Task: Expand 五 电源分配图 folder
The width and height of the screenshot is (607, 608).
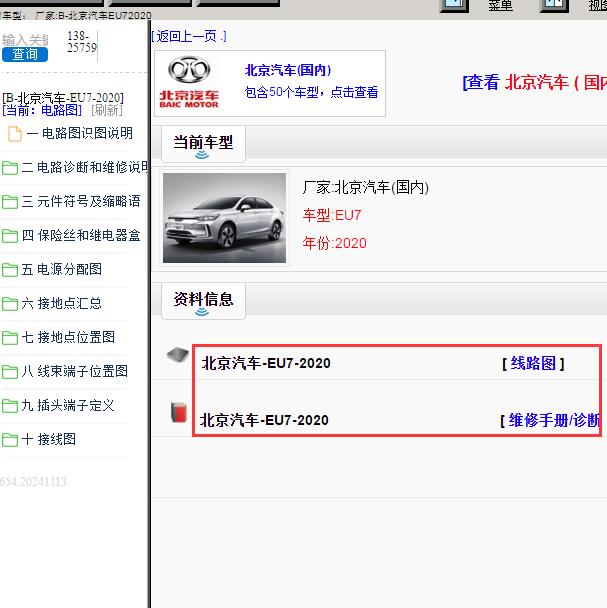Action: [62, 269]
